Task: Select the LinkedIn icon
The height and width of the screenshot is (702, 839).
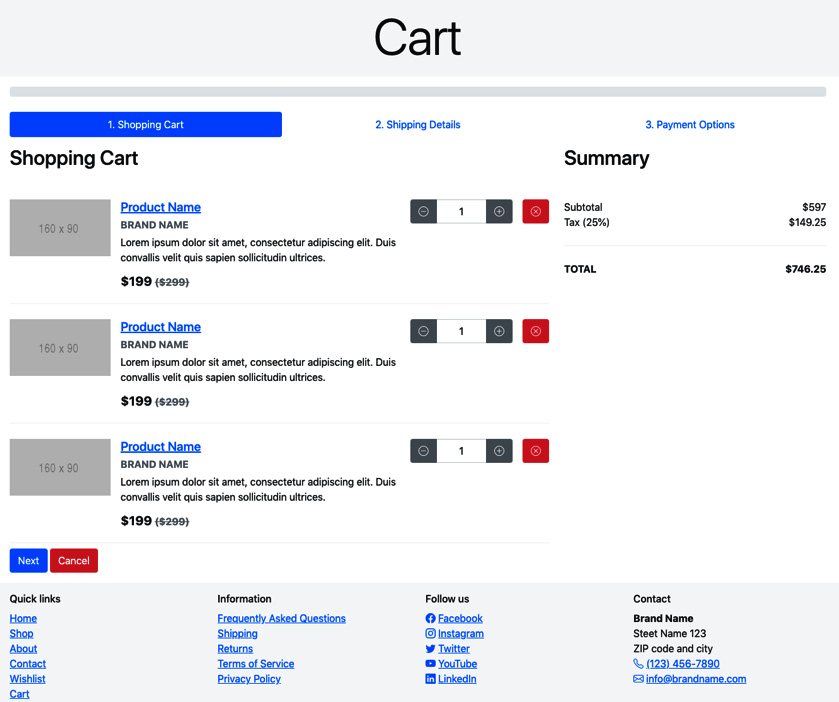Action: click(430, 678)
